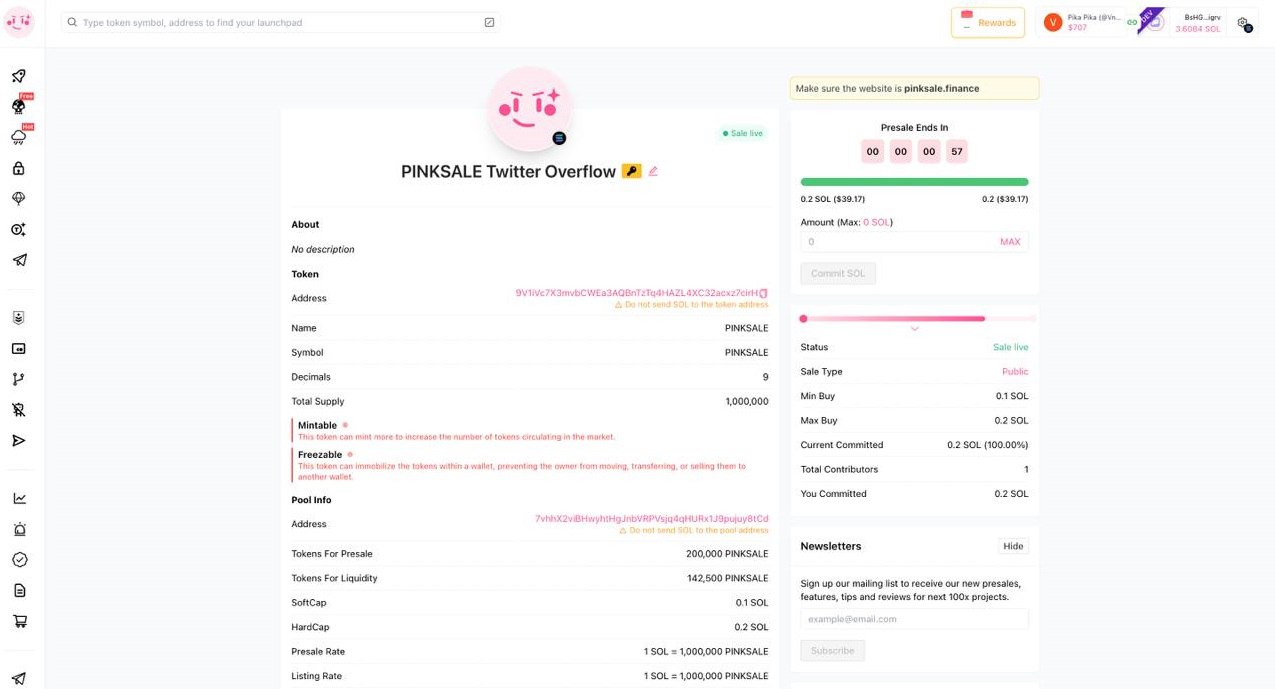The width and height of the screenshot is (1275, 689).
Task: Open the cloud icon with Hot badge
Action: coord(18,137)
